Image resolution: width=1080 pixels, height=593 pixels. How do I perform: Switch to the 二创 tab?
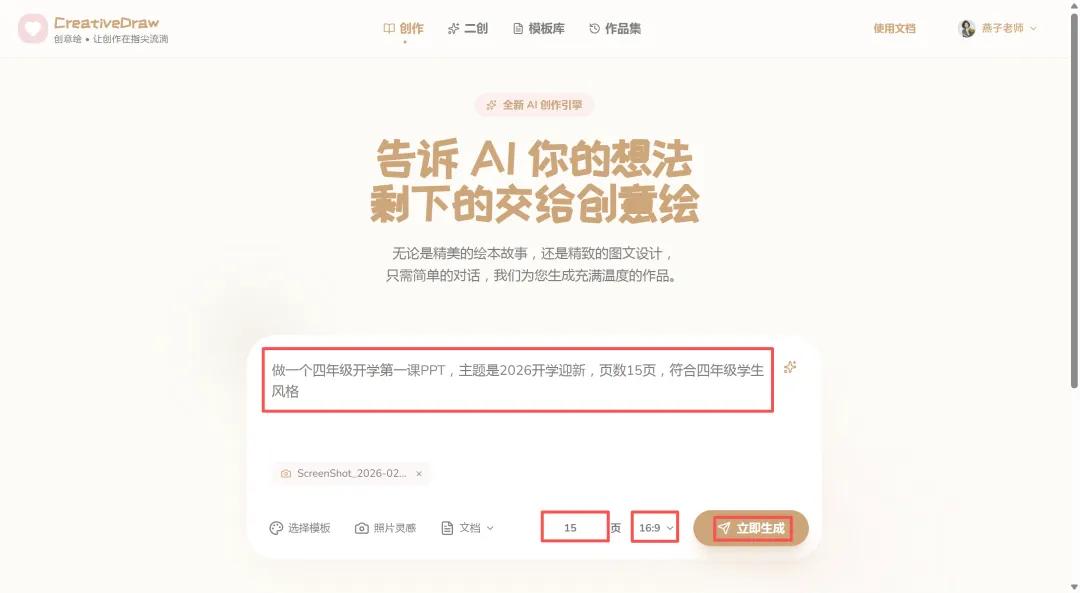pos(468,28)
